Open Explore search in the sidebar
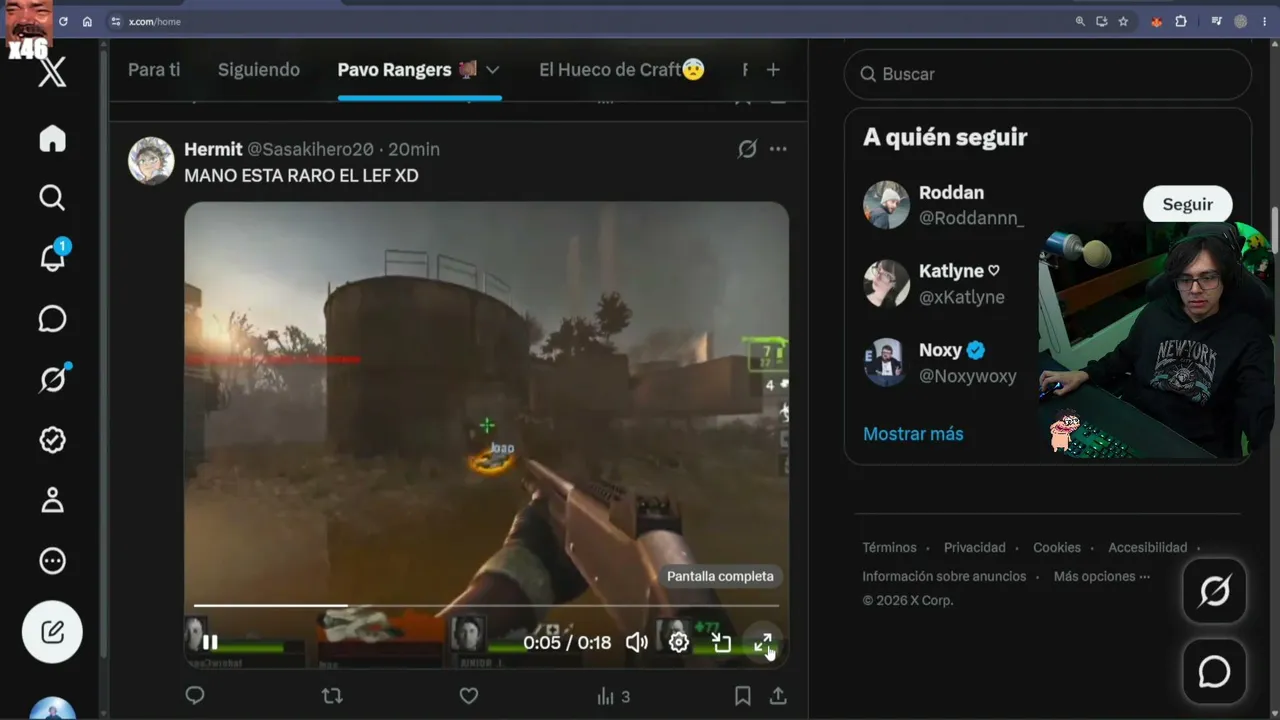 [52, 198]
